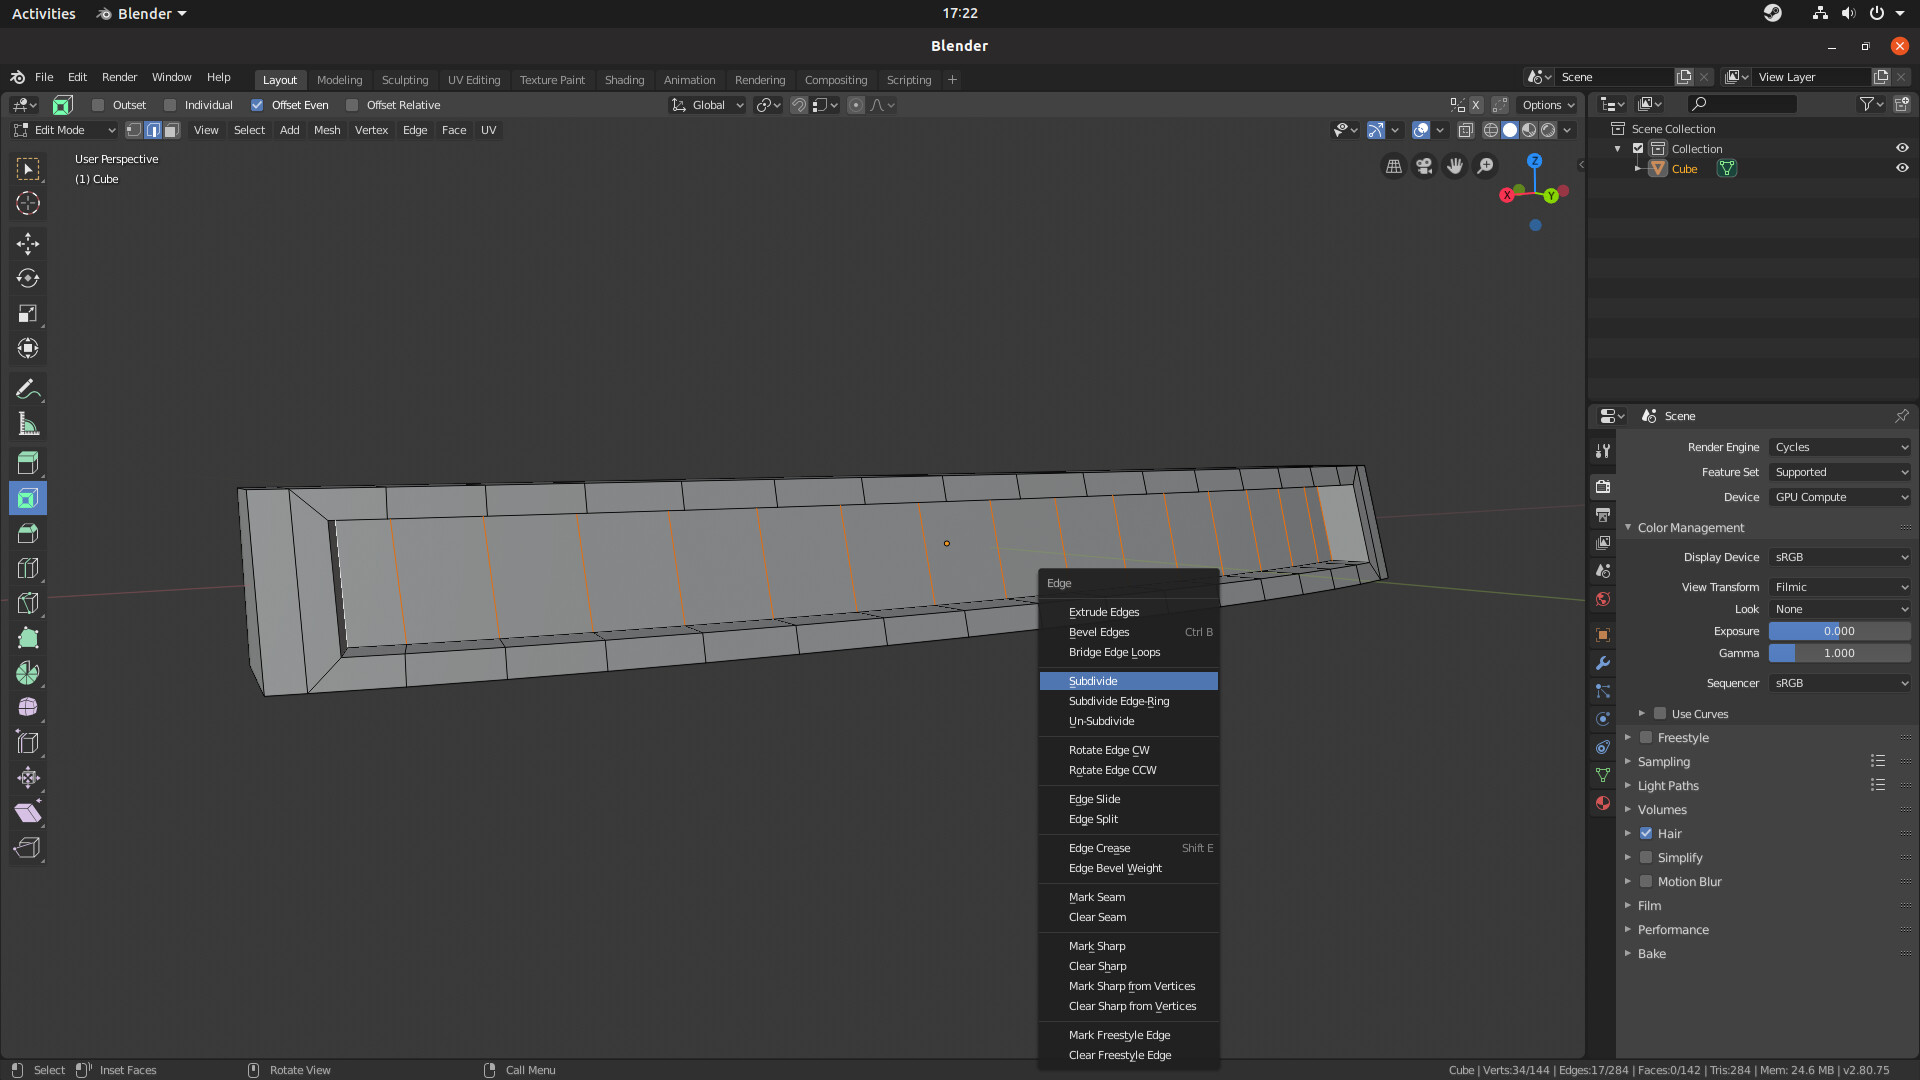Screen dimensions: 1920x1080
Task: Enable the Freestyle checkbox
Action: point(1646,737)
